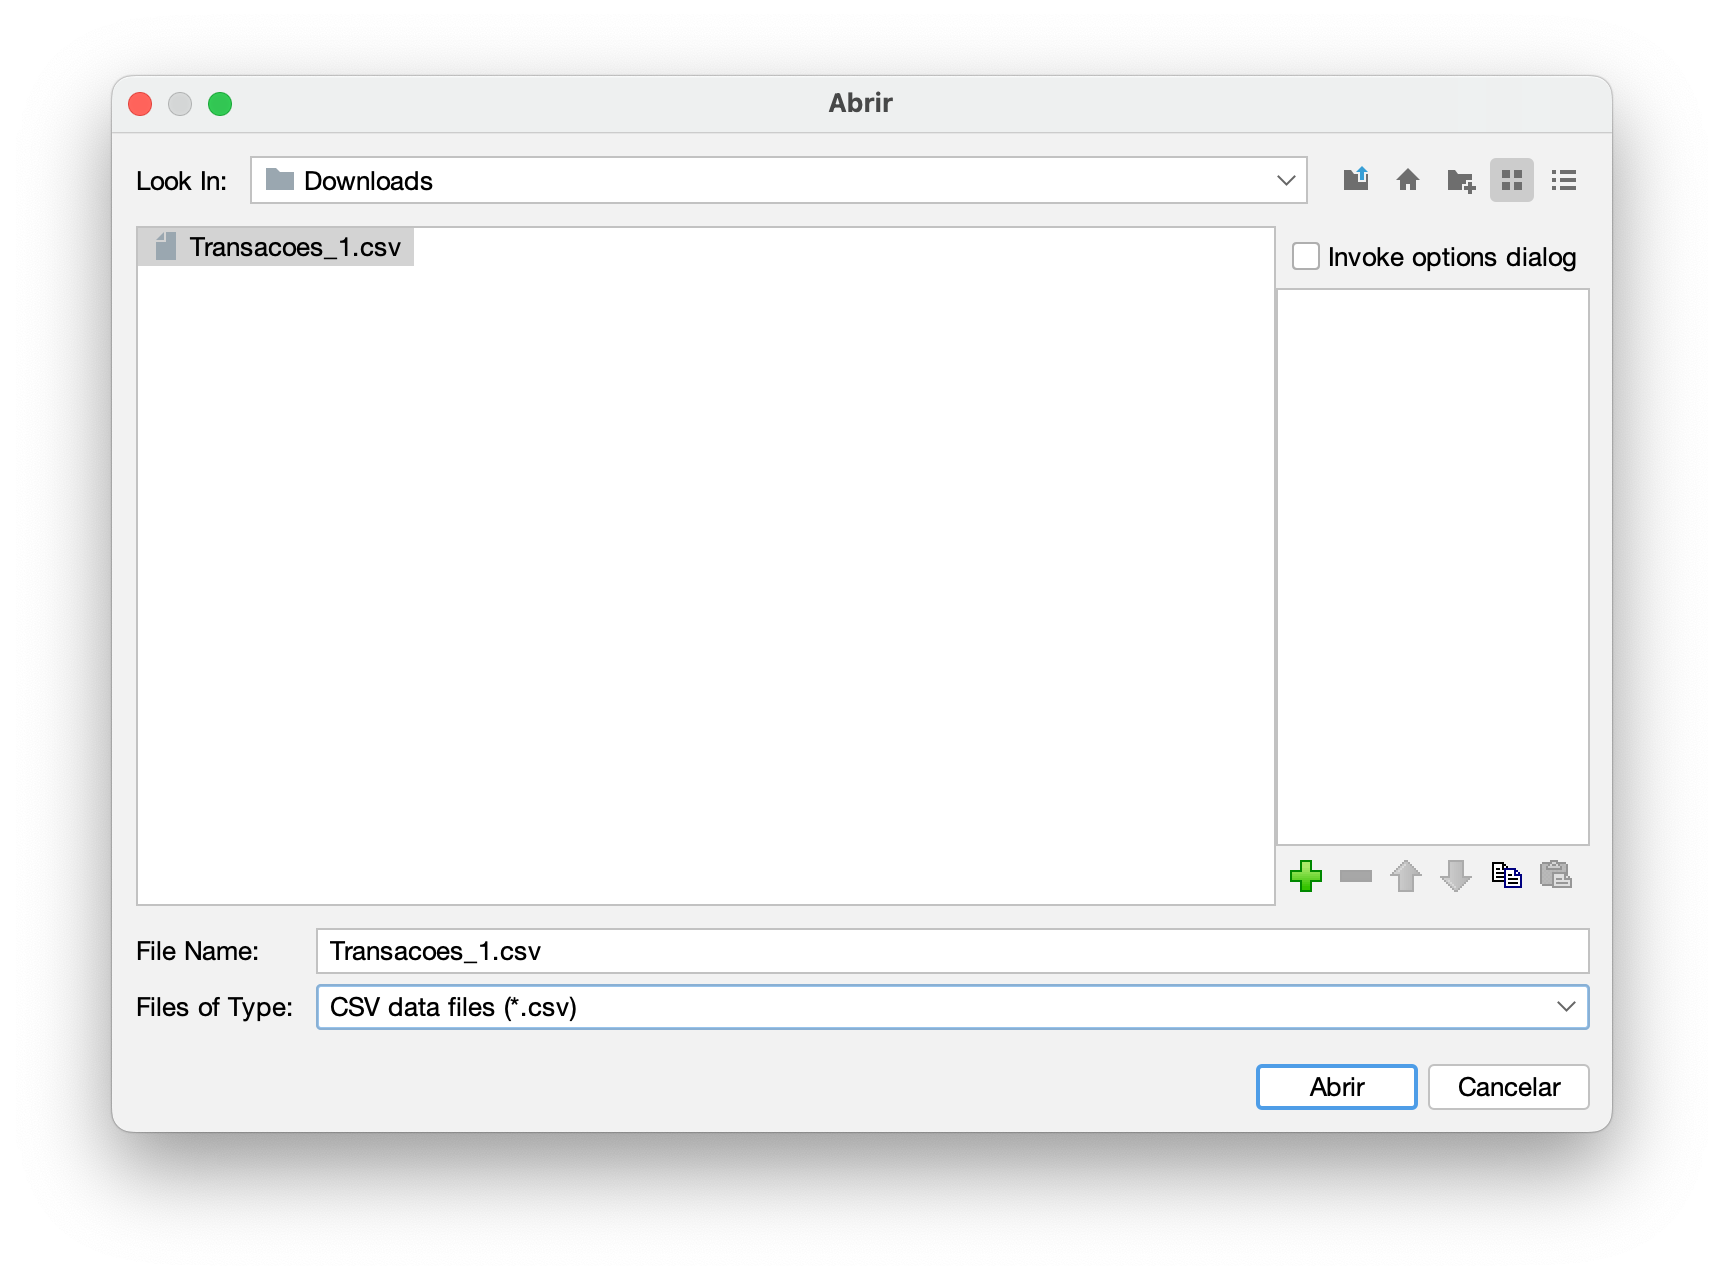Enable Invoke options dialog checkbox
1724x1280 pixels.
(x=1306, y=257)
